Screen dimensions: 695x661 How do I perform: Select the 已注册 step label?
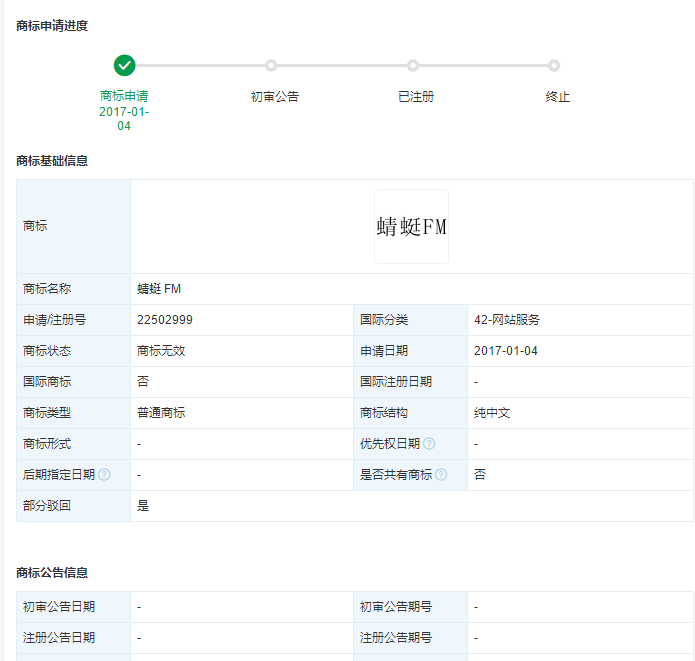tap(416, 97)
